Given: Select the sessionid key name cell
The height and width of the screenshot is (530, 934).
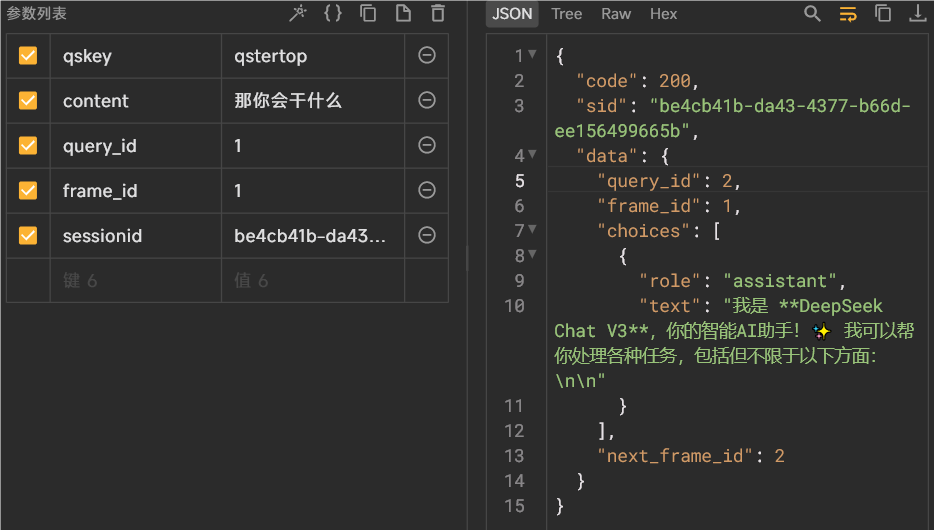Looking at the screenshot, I should pyautogui.click(x=136, y=236).
